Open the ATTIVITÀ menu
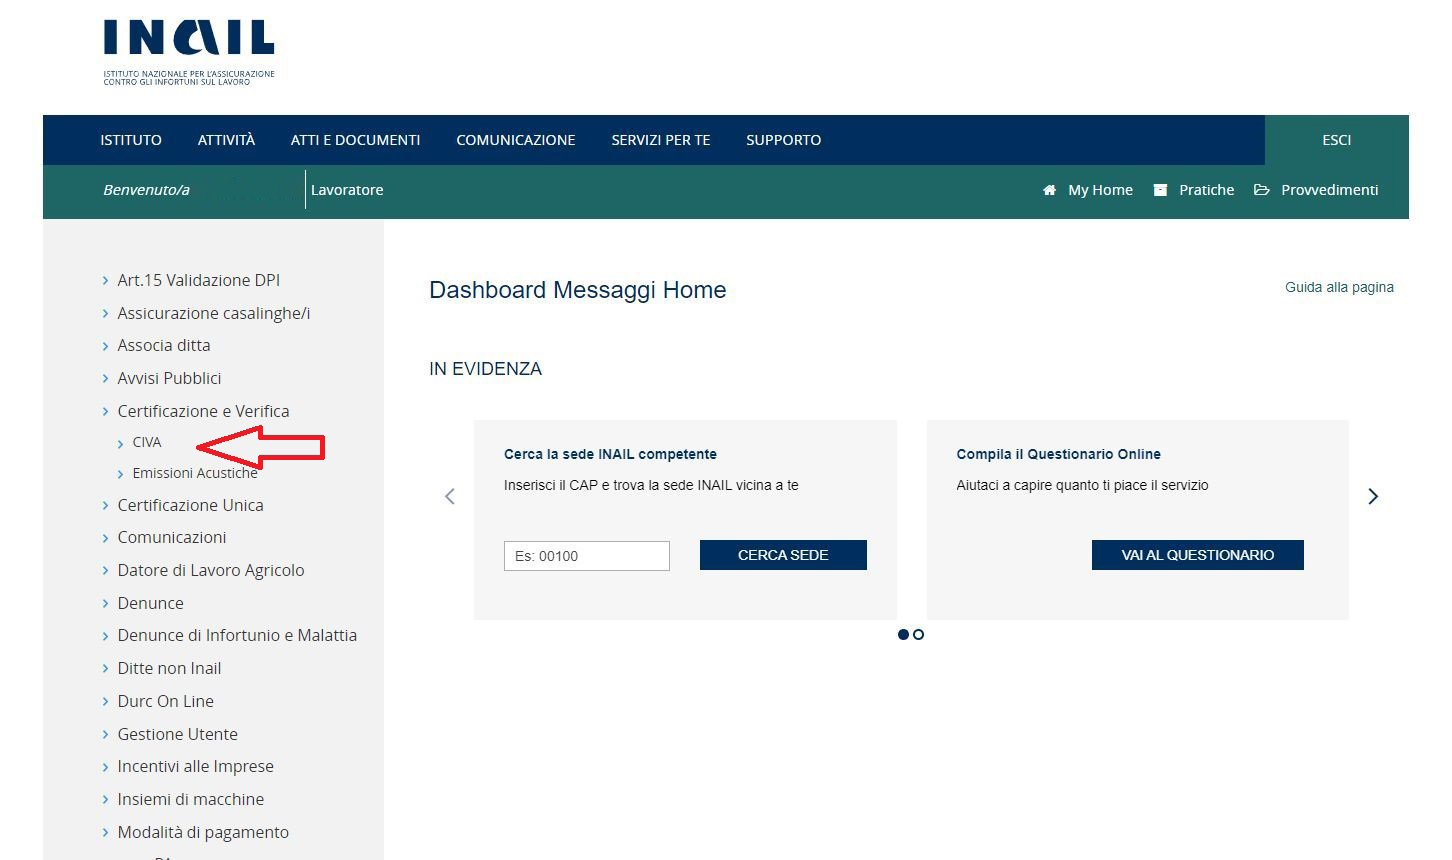The height and width of the screenshot is (860, 1452). tap(226, 140)
